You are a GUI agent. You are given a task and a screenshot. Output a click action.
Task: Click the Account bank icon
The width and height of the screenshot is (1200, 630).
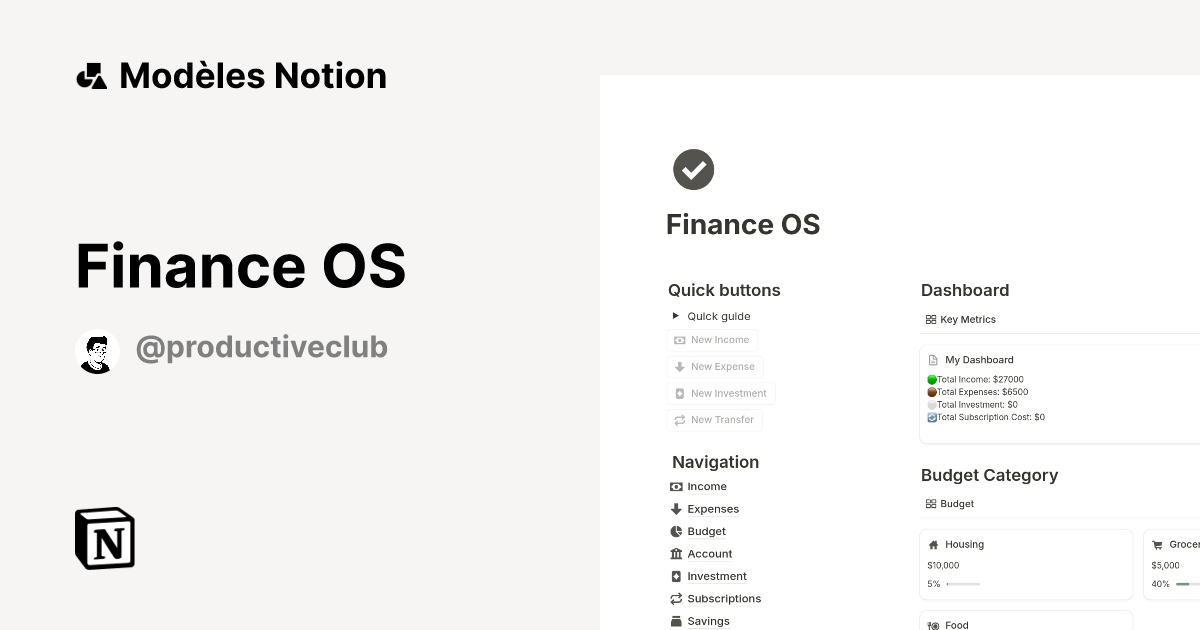676,553
